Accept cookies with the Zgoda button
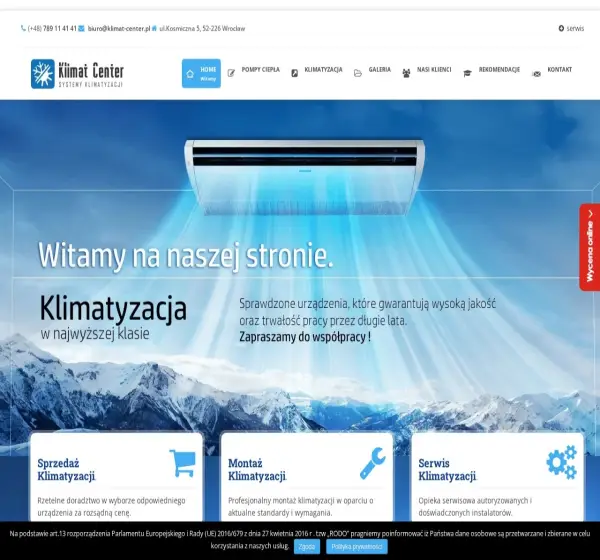Viewport: 600px width, 560px height. click(x=307, y=547)
